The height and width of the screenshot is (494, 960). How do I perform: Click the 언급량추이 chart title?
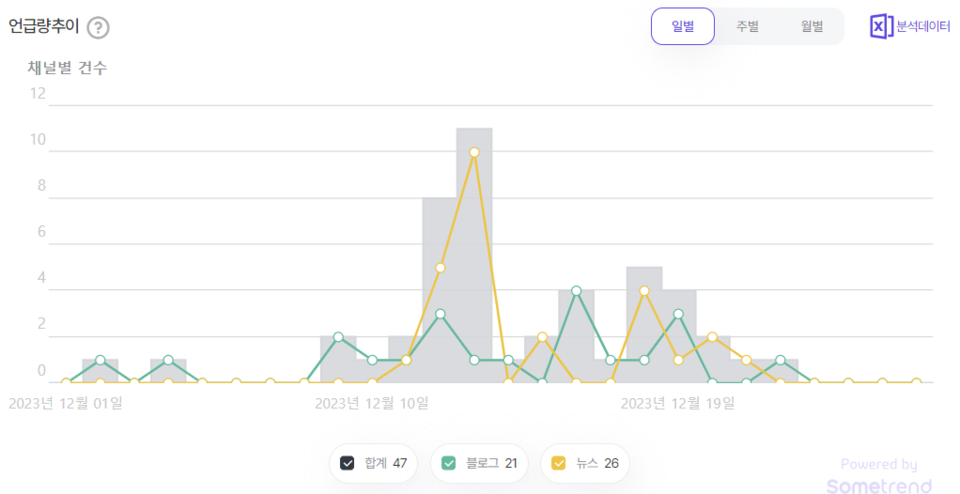tap(43, 27)
